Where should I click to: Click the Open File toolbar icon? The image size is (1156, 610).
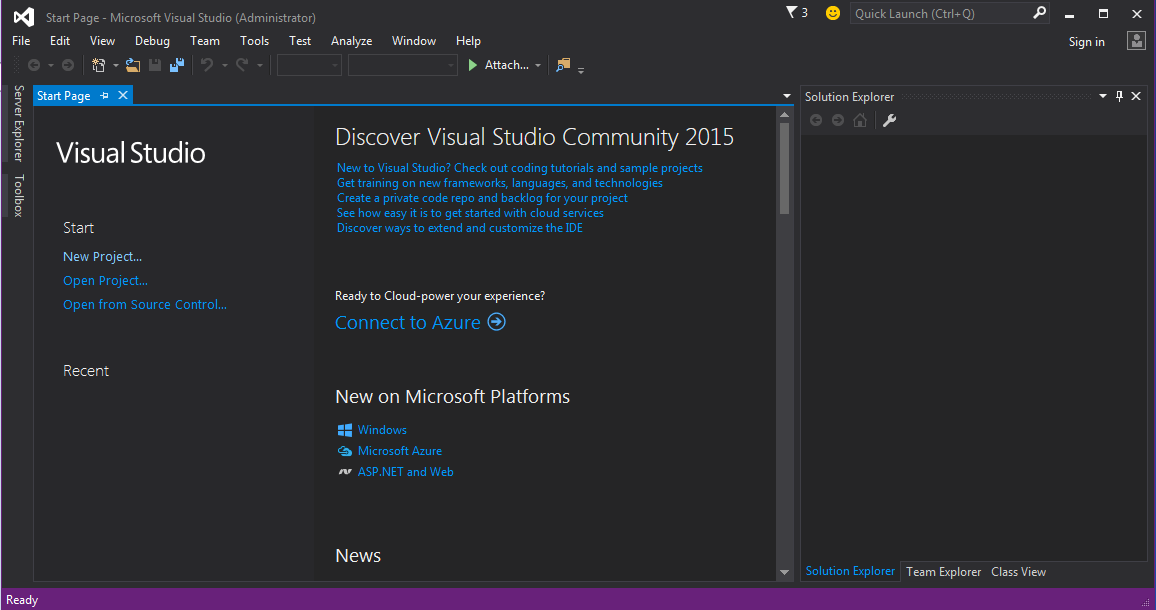point(132,65)
